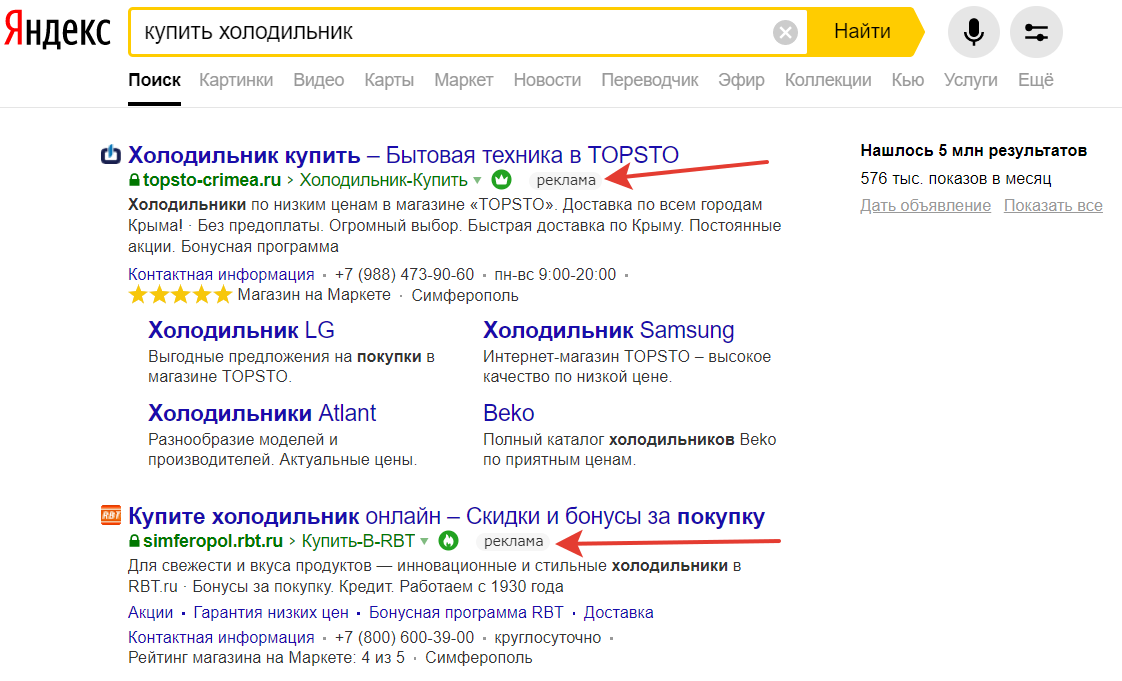Clear the search query with X button
Viewport: 1122px width, 681px height.
pos(785,32)
